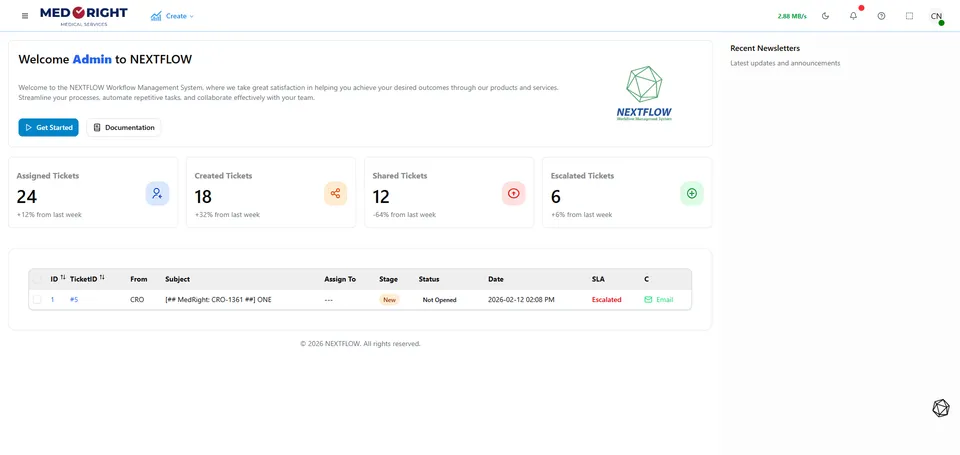Click the Stage column header
The image size is (960, 455).
point(388,279)
